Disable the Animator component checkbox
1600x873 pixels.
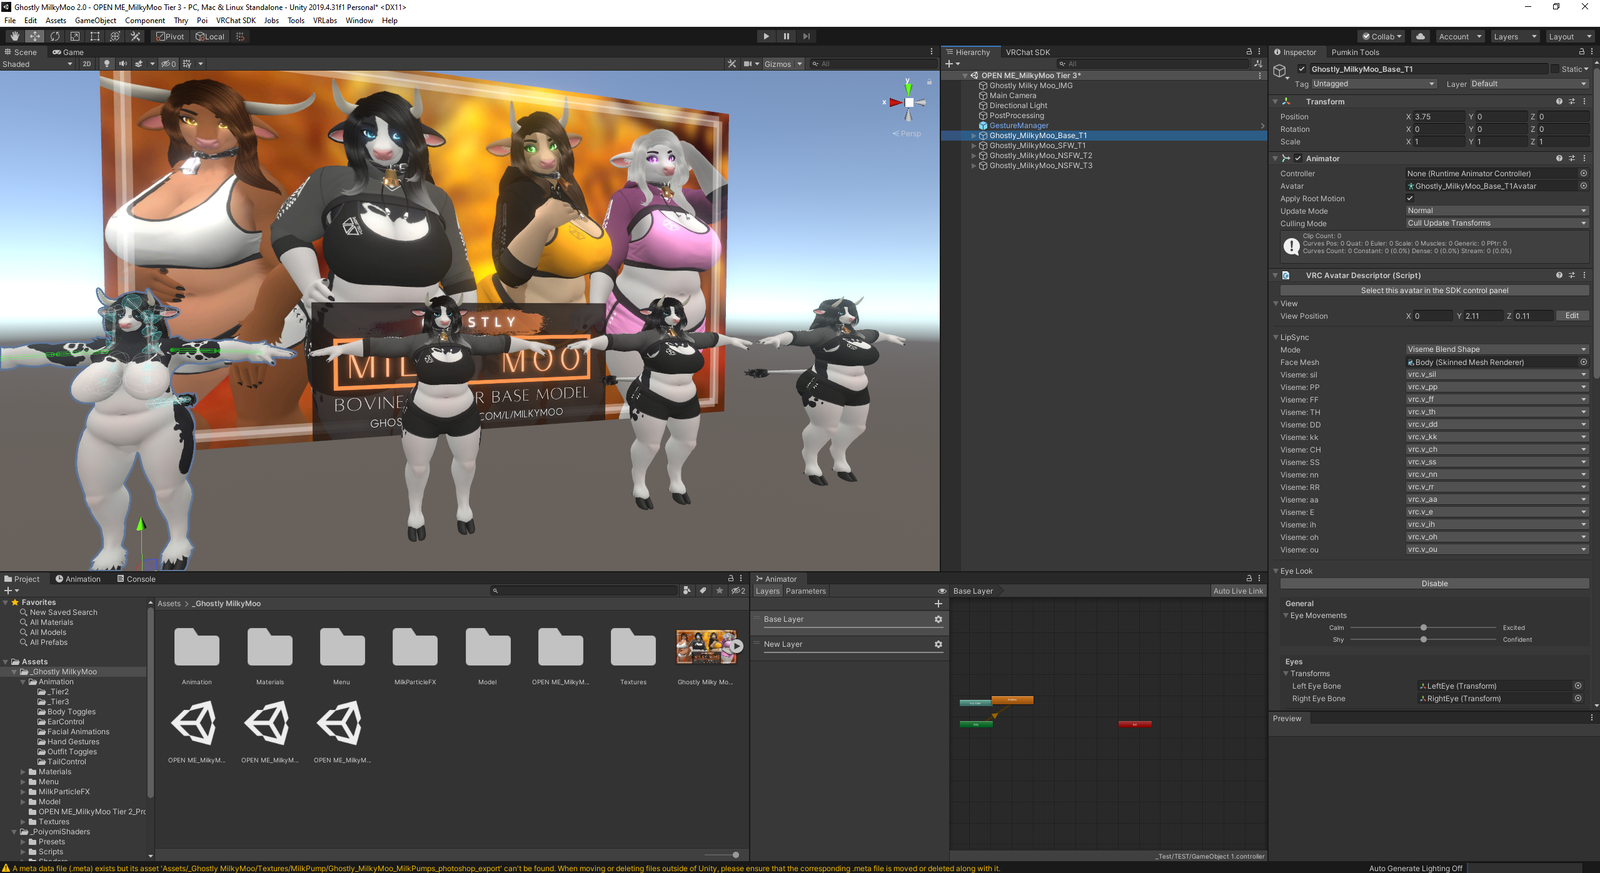pyautogui.click(x=1298, y=159)
